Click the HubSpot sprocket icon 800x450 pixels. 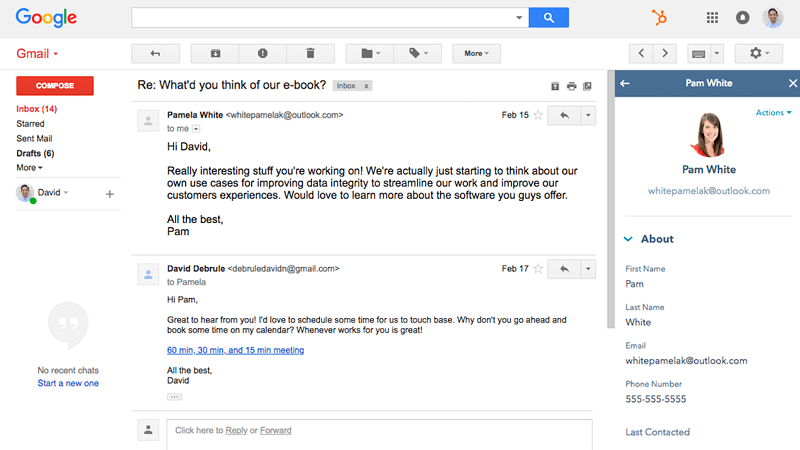click(x=659, y=18)
